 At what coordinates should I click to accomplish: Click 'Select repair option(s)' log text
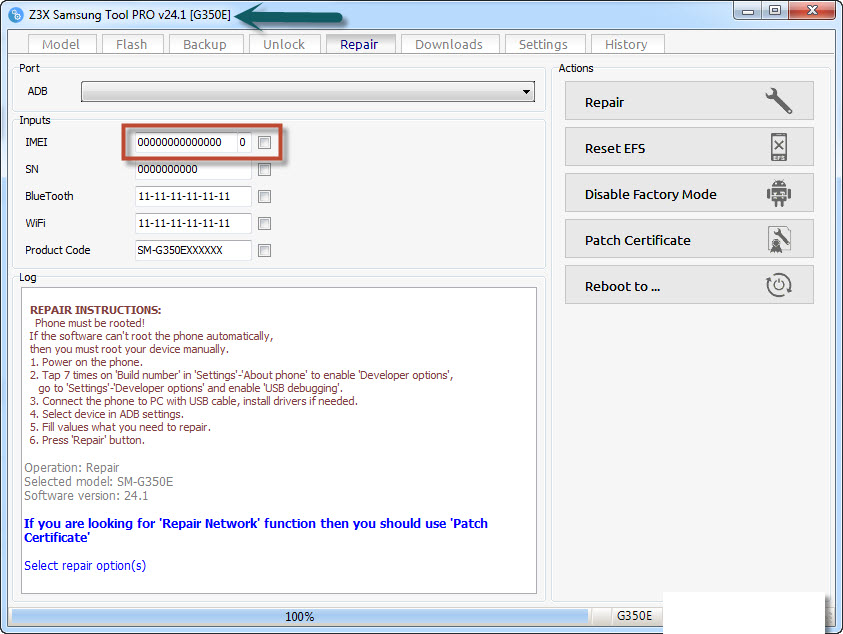coord(85,566)
